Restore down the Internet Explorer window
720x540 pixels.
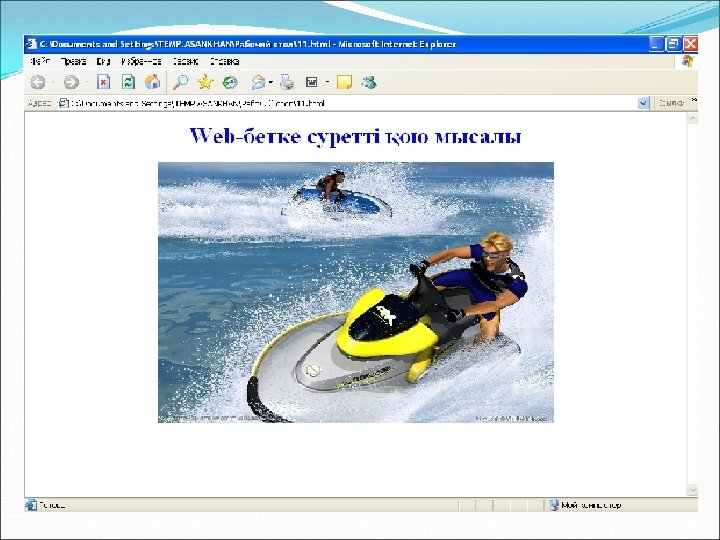[674, 44]
